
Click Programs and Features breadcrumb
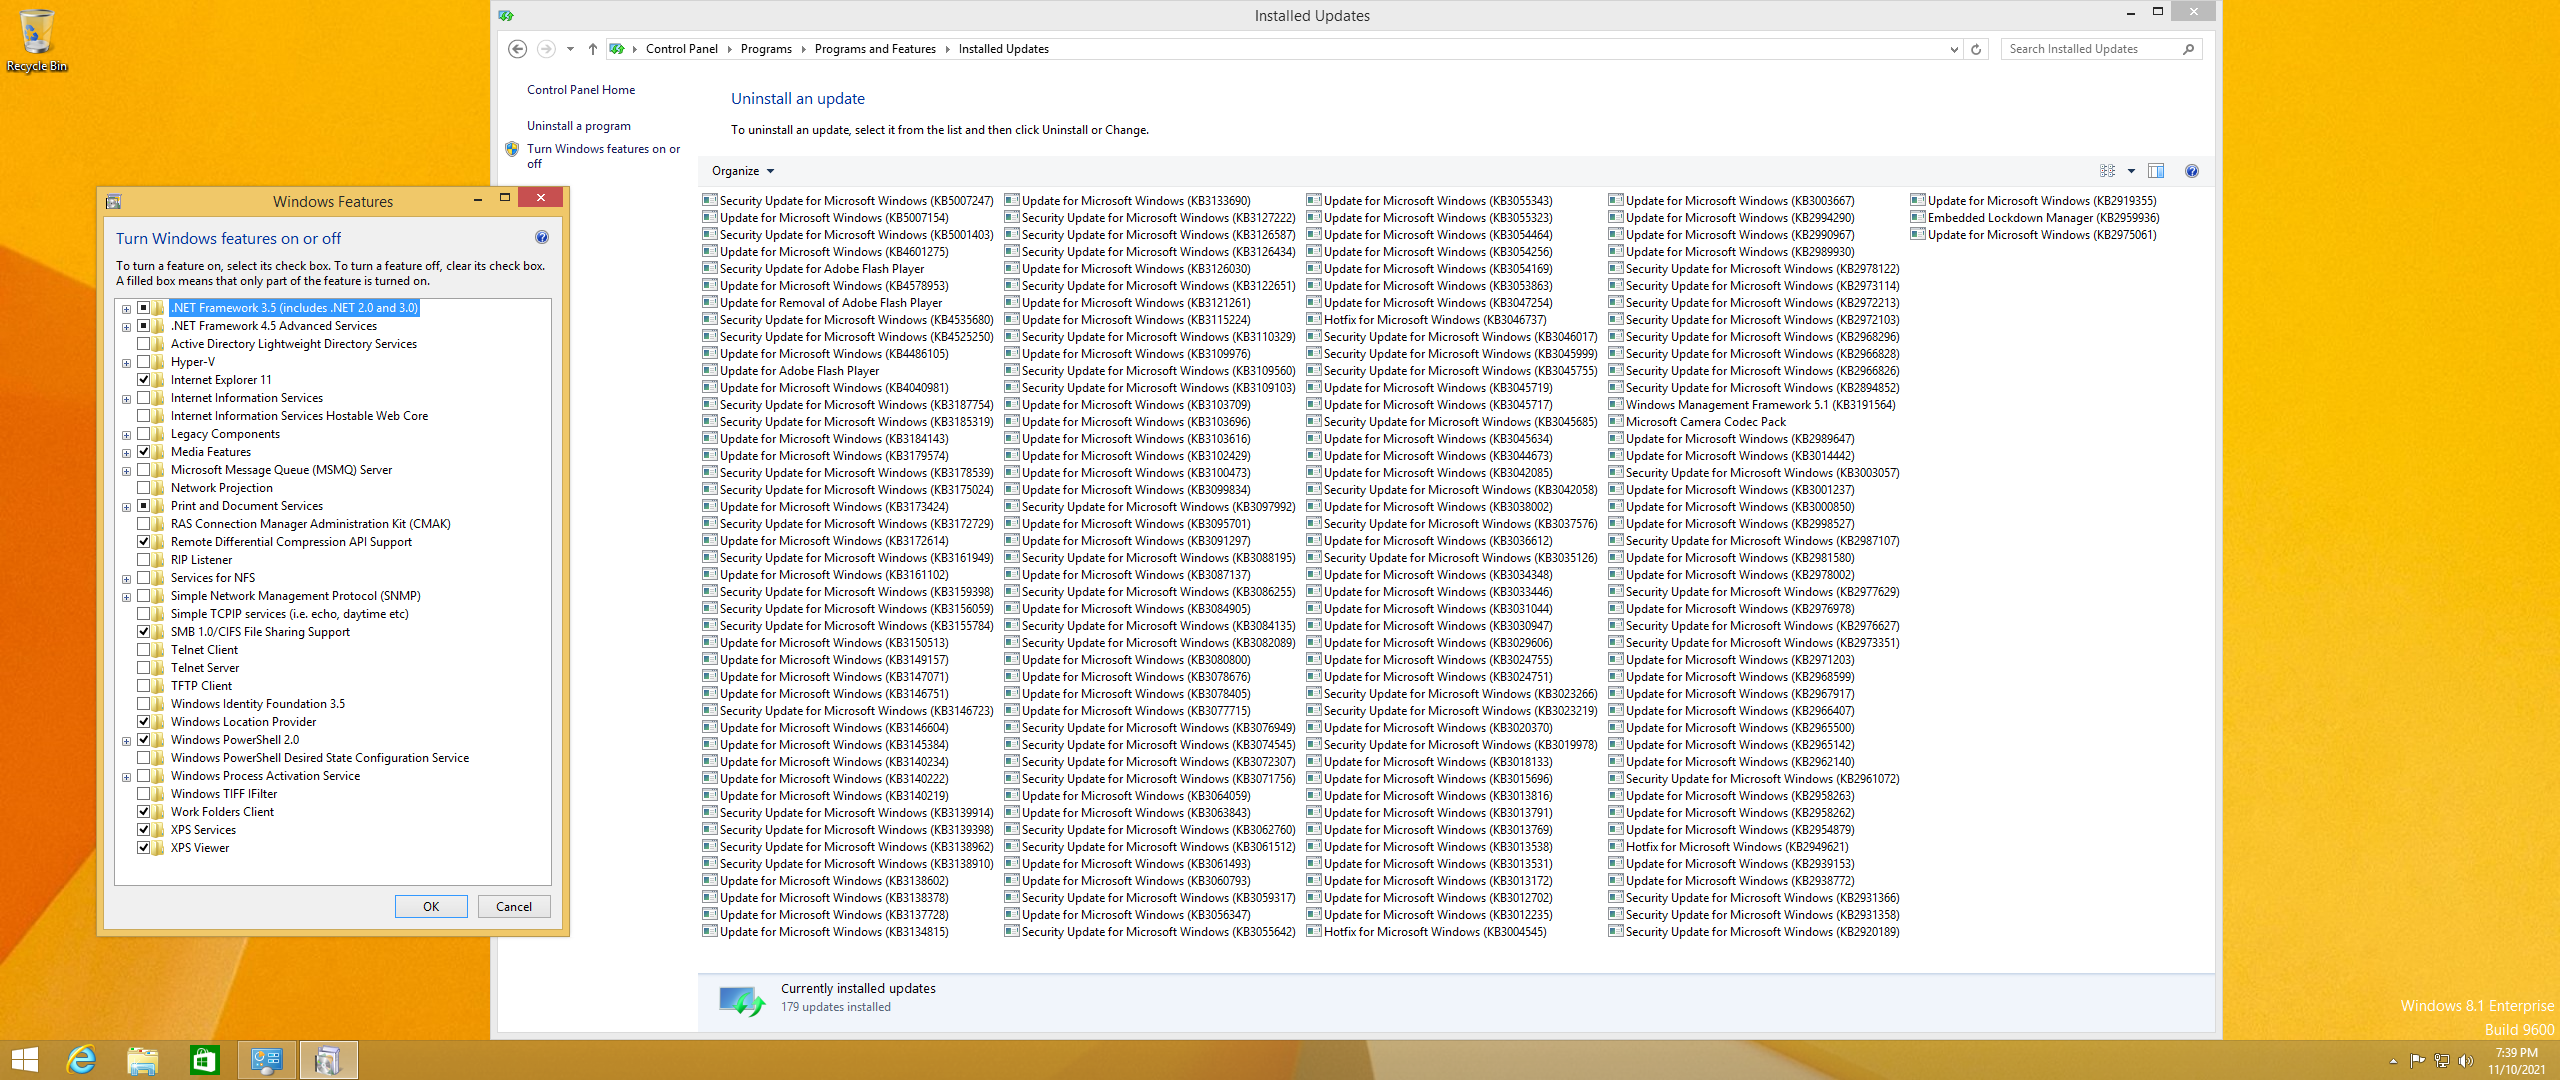click(x=875, y=49)
